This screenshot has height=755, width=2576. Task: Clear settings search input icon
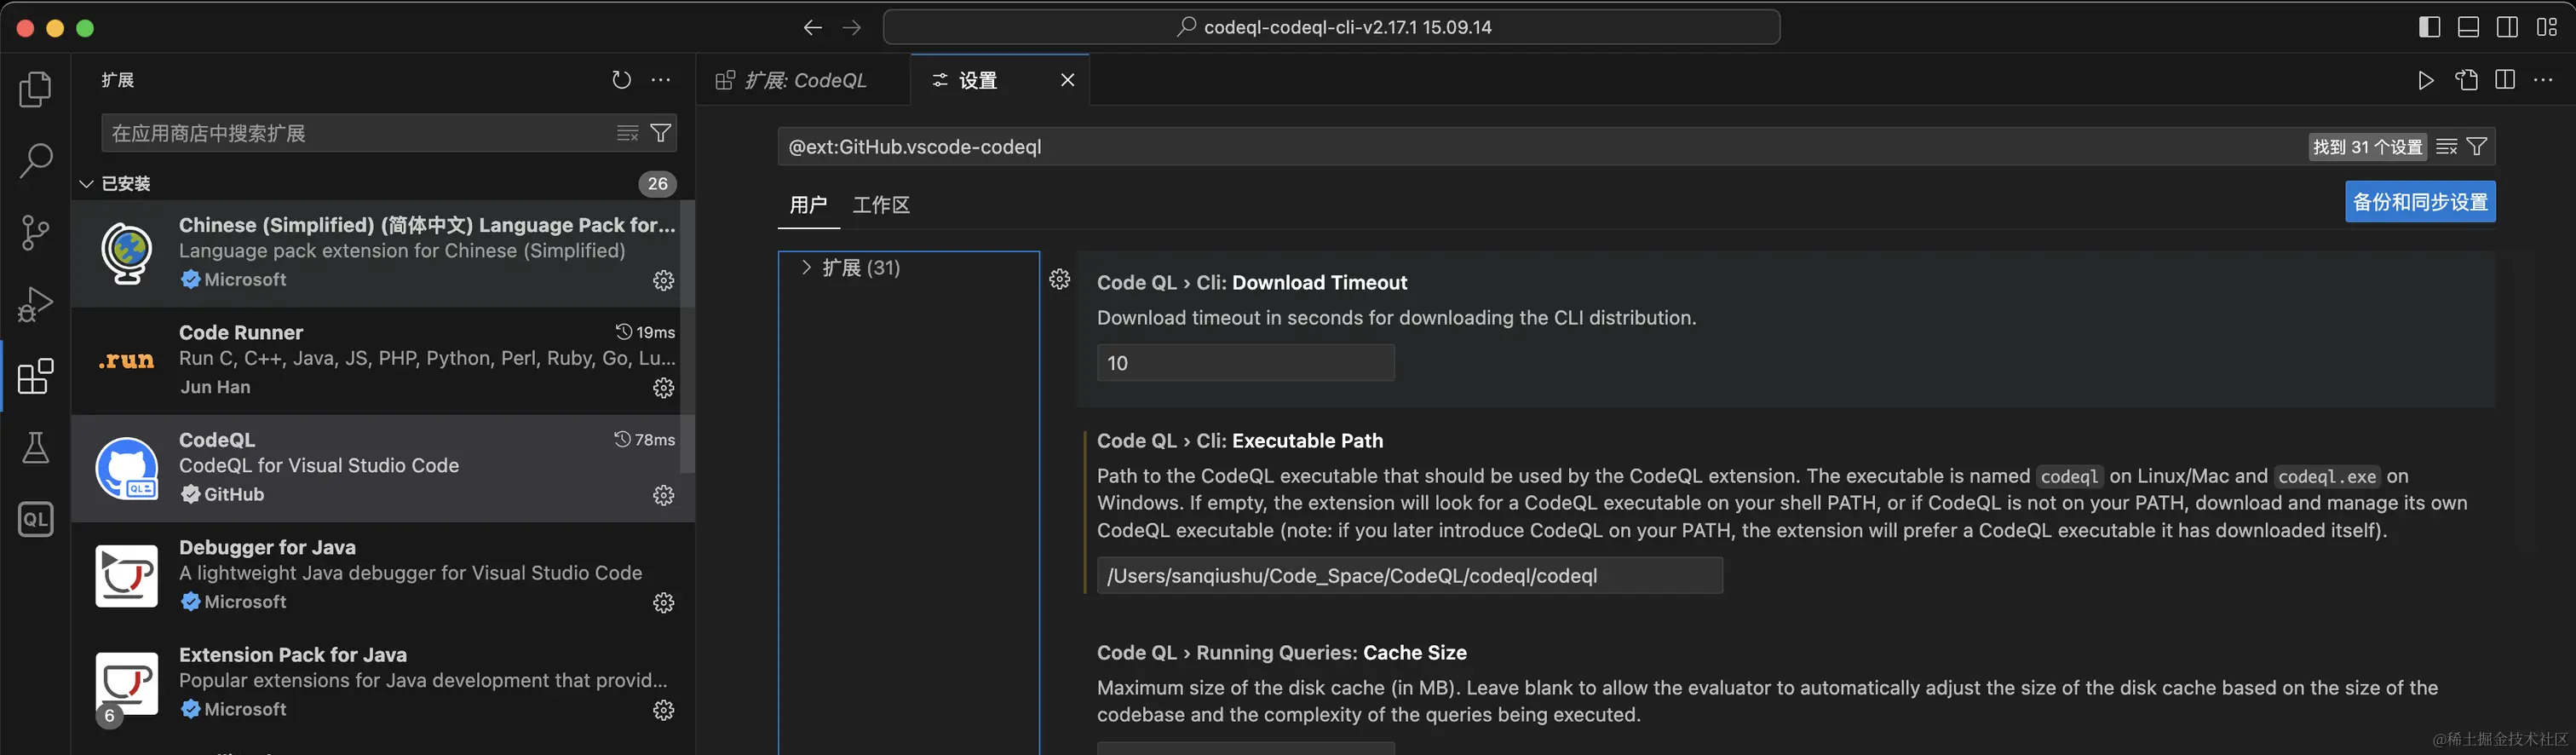click(2447, 147)
